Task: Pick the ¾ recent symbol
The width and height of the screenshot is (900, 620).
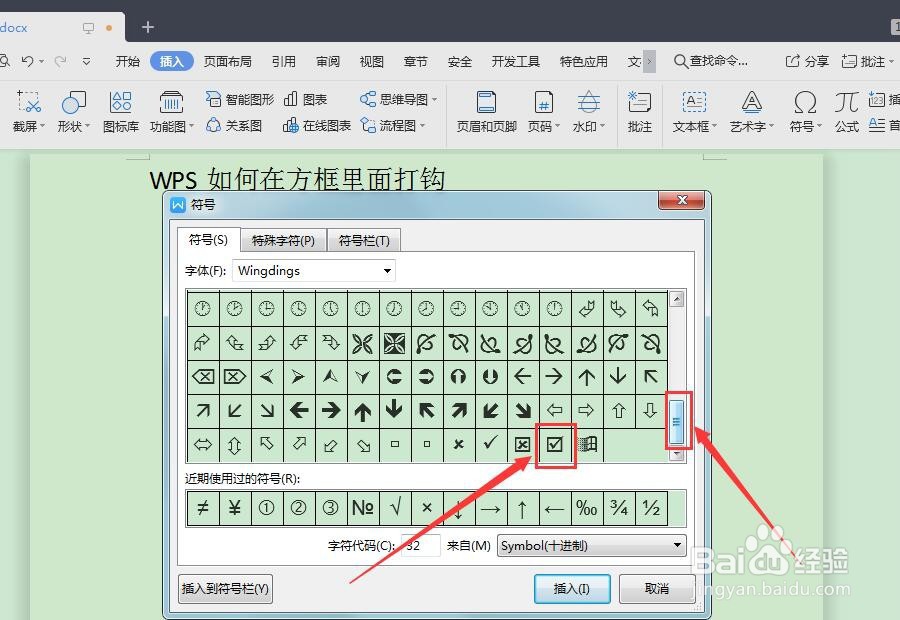Action: pos(619,508)
